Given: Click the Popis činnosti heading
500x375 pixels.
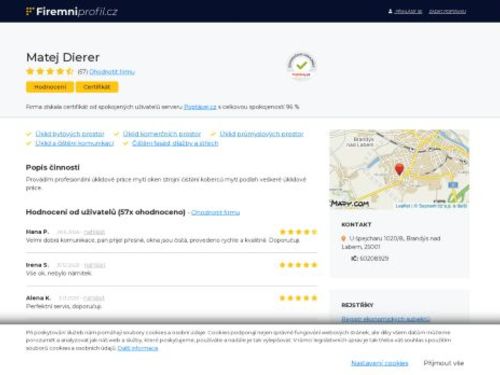Looking at the screenshot, I should (53, 167).
